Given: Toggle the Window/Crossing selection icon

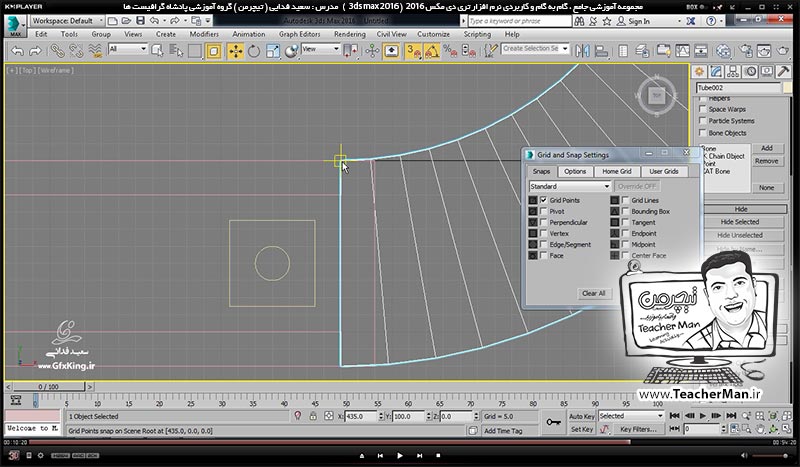Looking at the screenshot, I should click(214, 51).
